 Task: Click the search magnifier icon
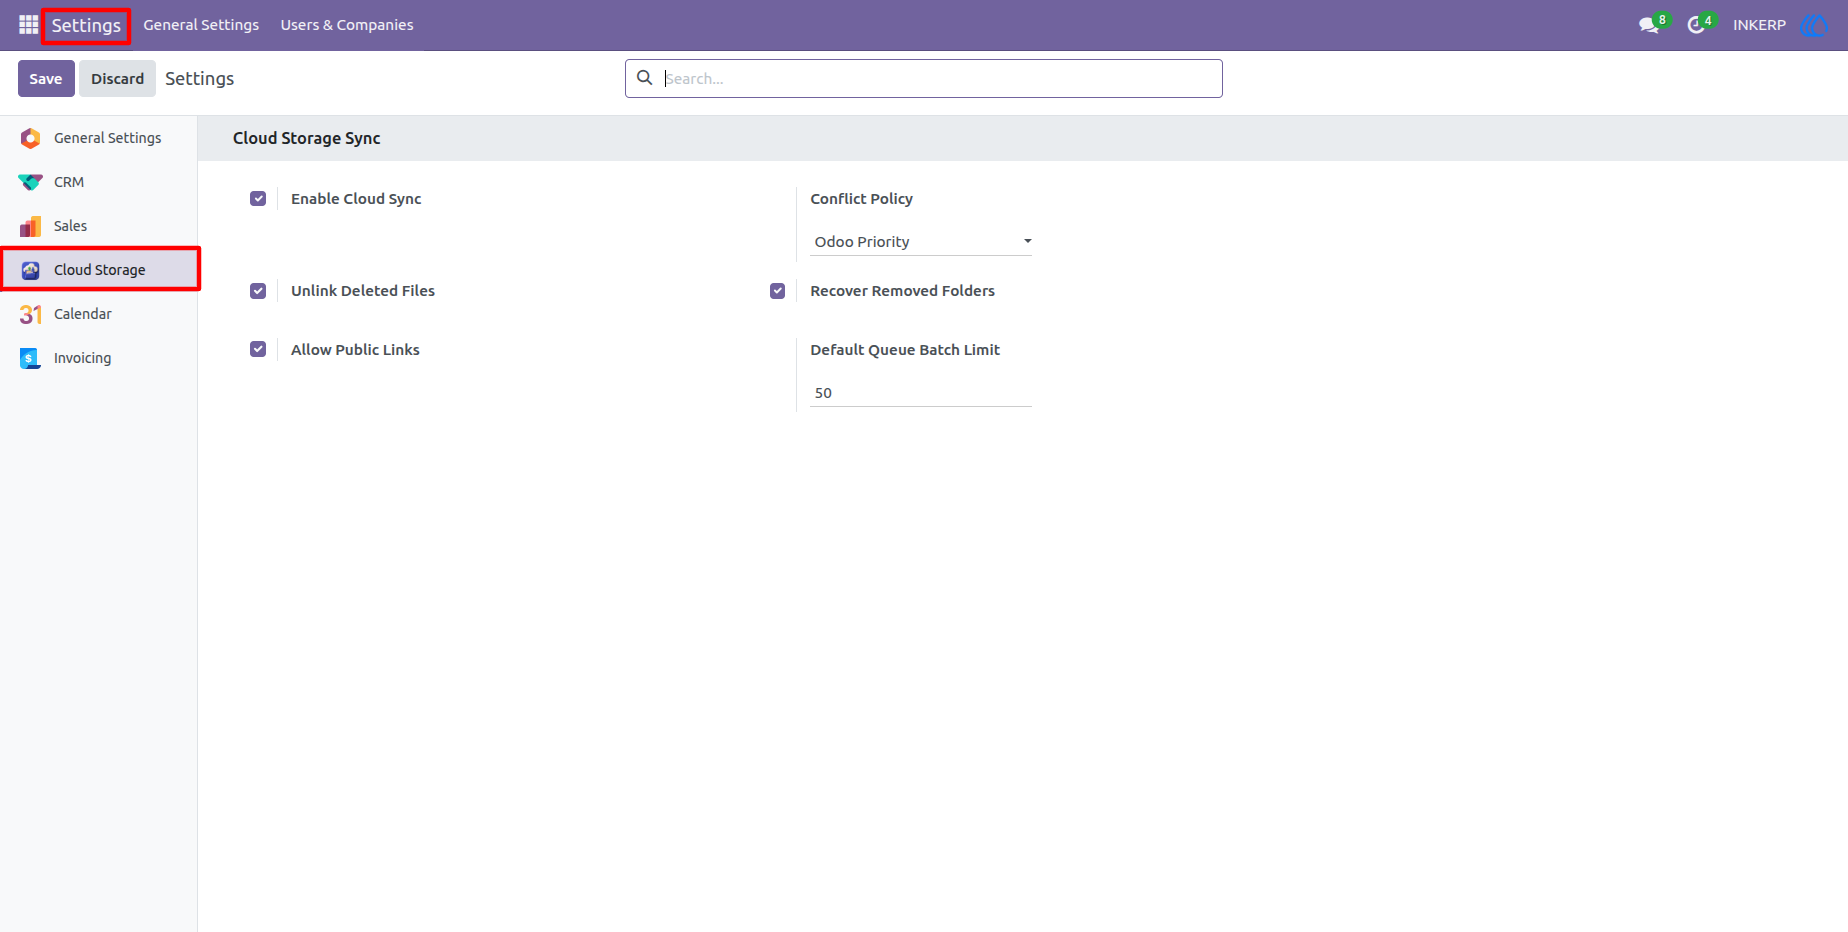click(x=645, y=78)
